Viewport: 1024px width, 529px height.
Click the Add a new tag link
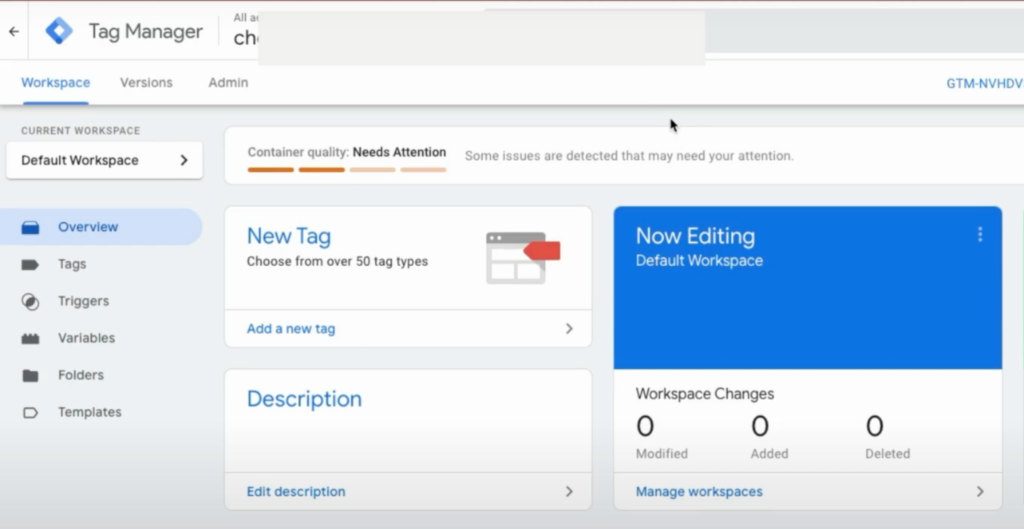291,329
